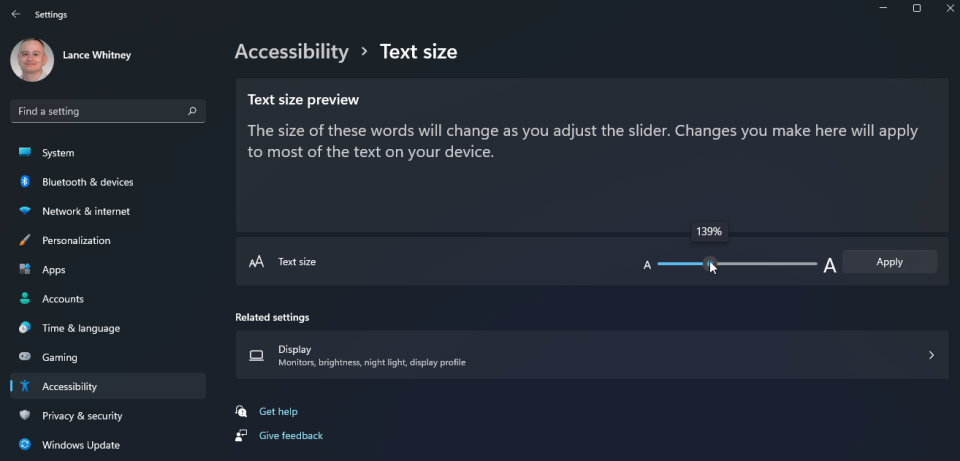Apply the new text size
The width and height of the screenshot is (960, 461).
[890, 261]
